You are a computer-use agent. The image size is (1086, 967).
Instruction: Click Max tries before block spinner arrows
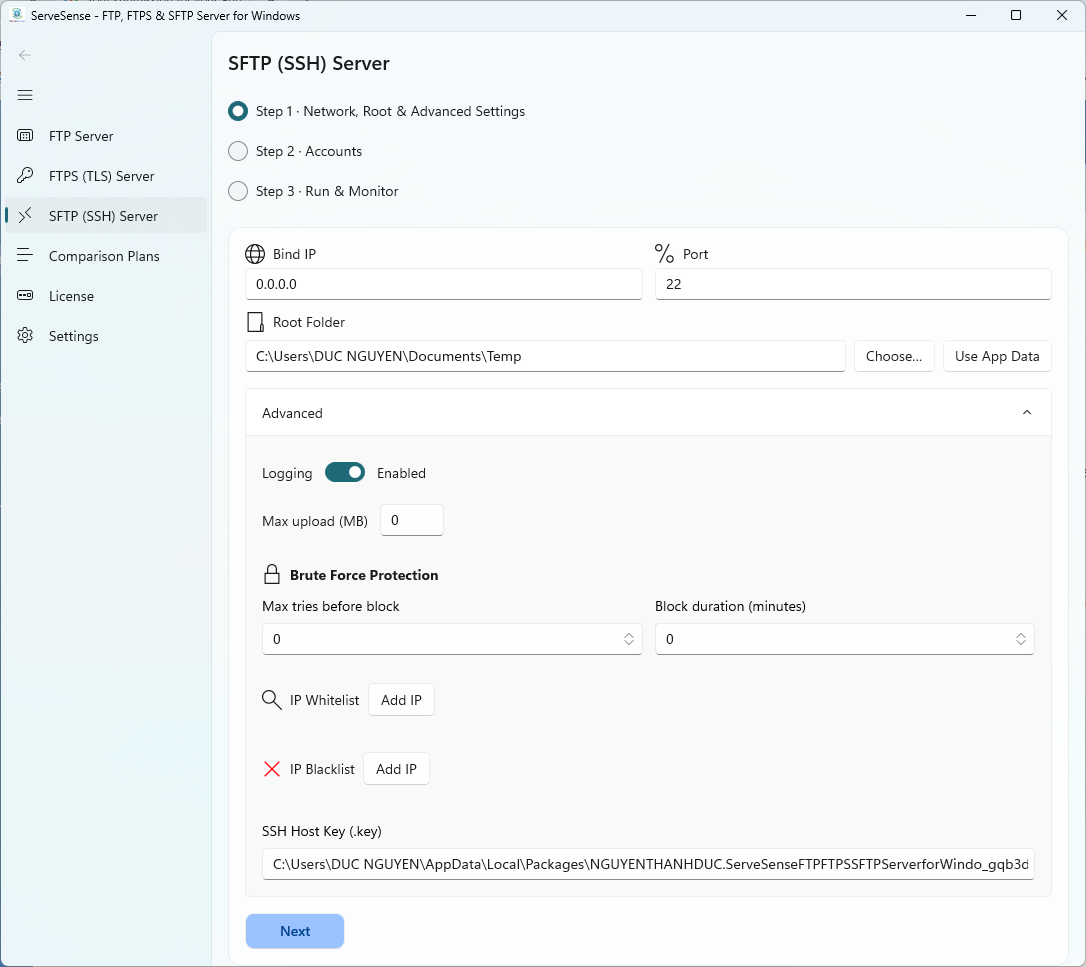pos(629,639)
